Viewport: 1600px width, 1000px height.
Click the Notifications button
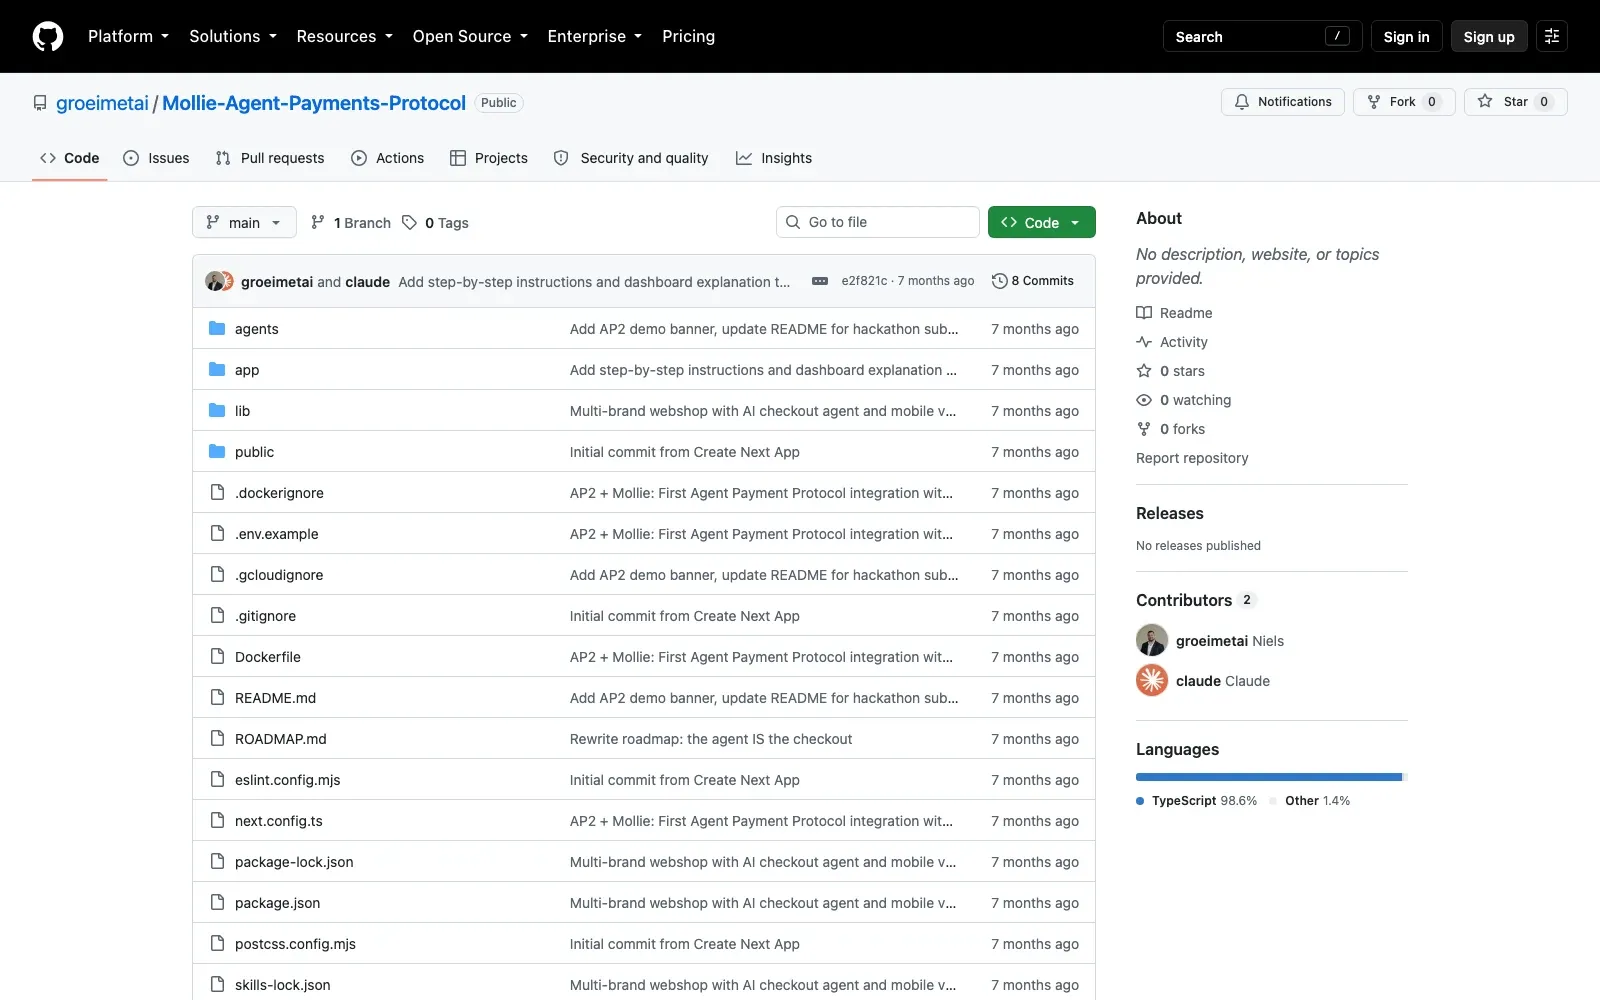(x=1283, y=102)
